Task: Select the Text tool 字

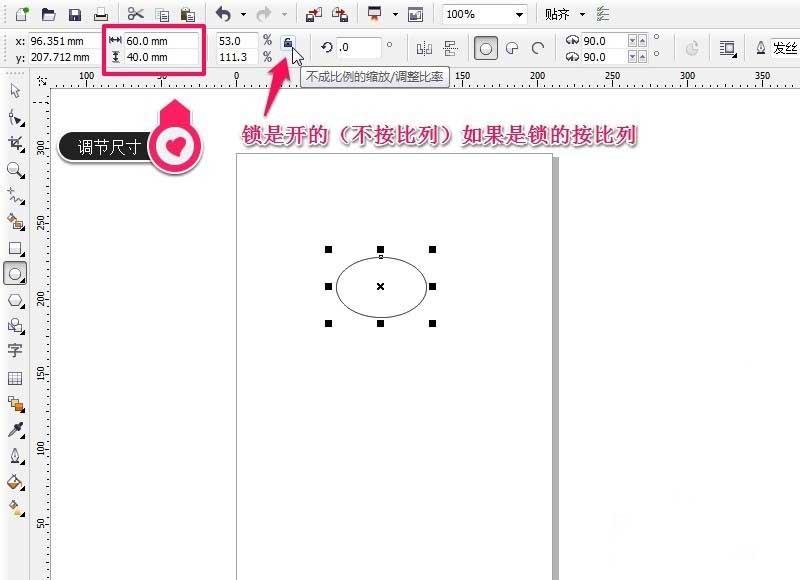Action: pos(15,350)
